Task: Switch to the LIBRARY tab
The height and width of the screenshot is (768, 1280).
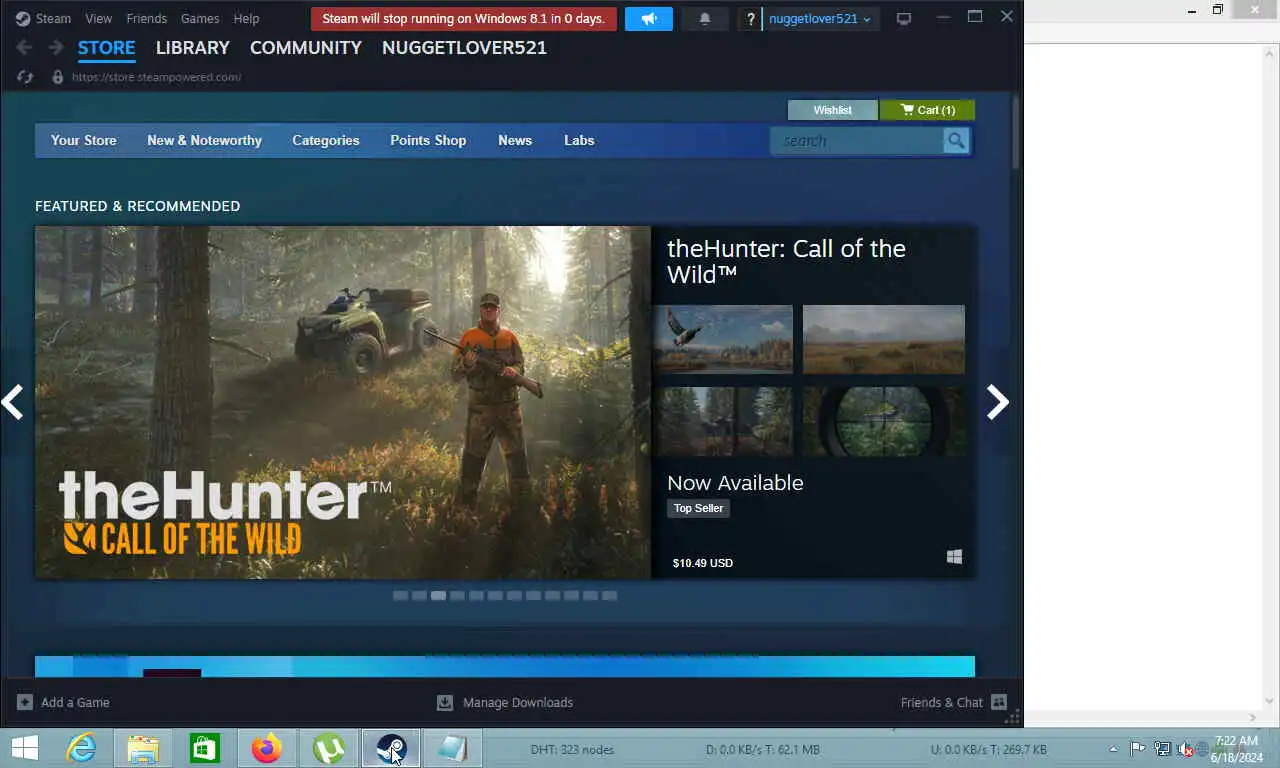Action: pyautogui.click(x=193, y=48)
